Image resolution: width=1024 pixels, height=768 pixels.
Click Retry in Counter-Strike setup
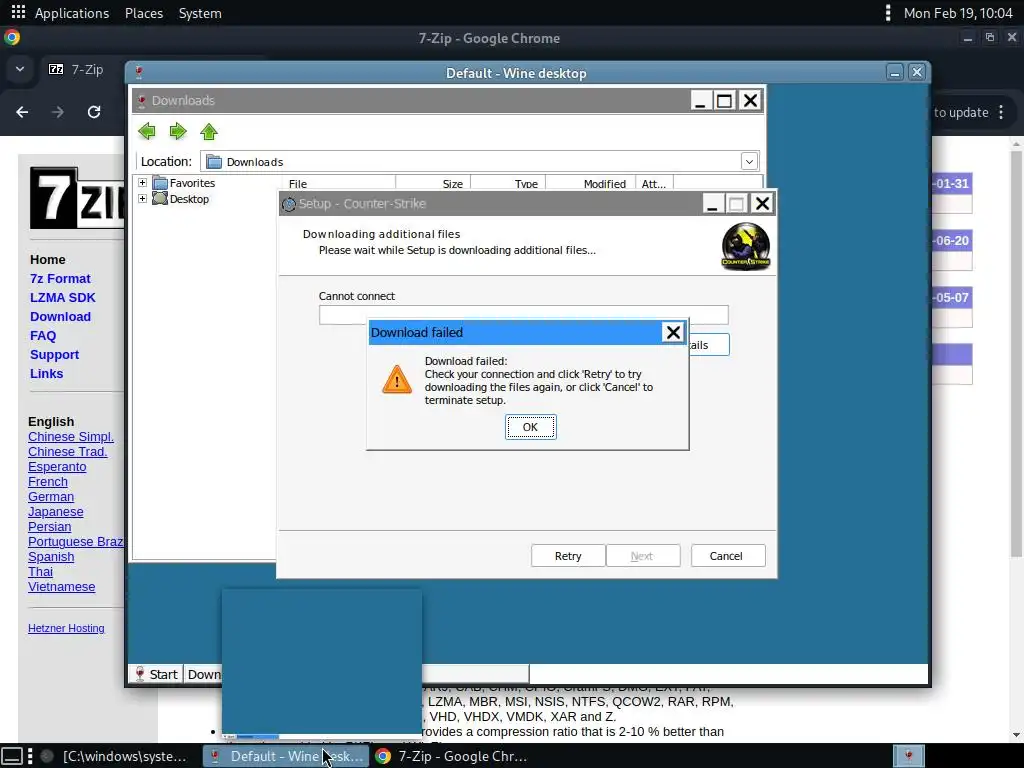(568, 556)
